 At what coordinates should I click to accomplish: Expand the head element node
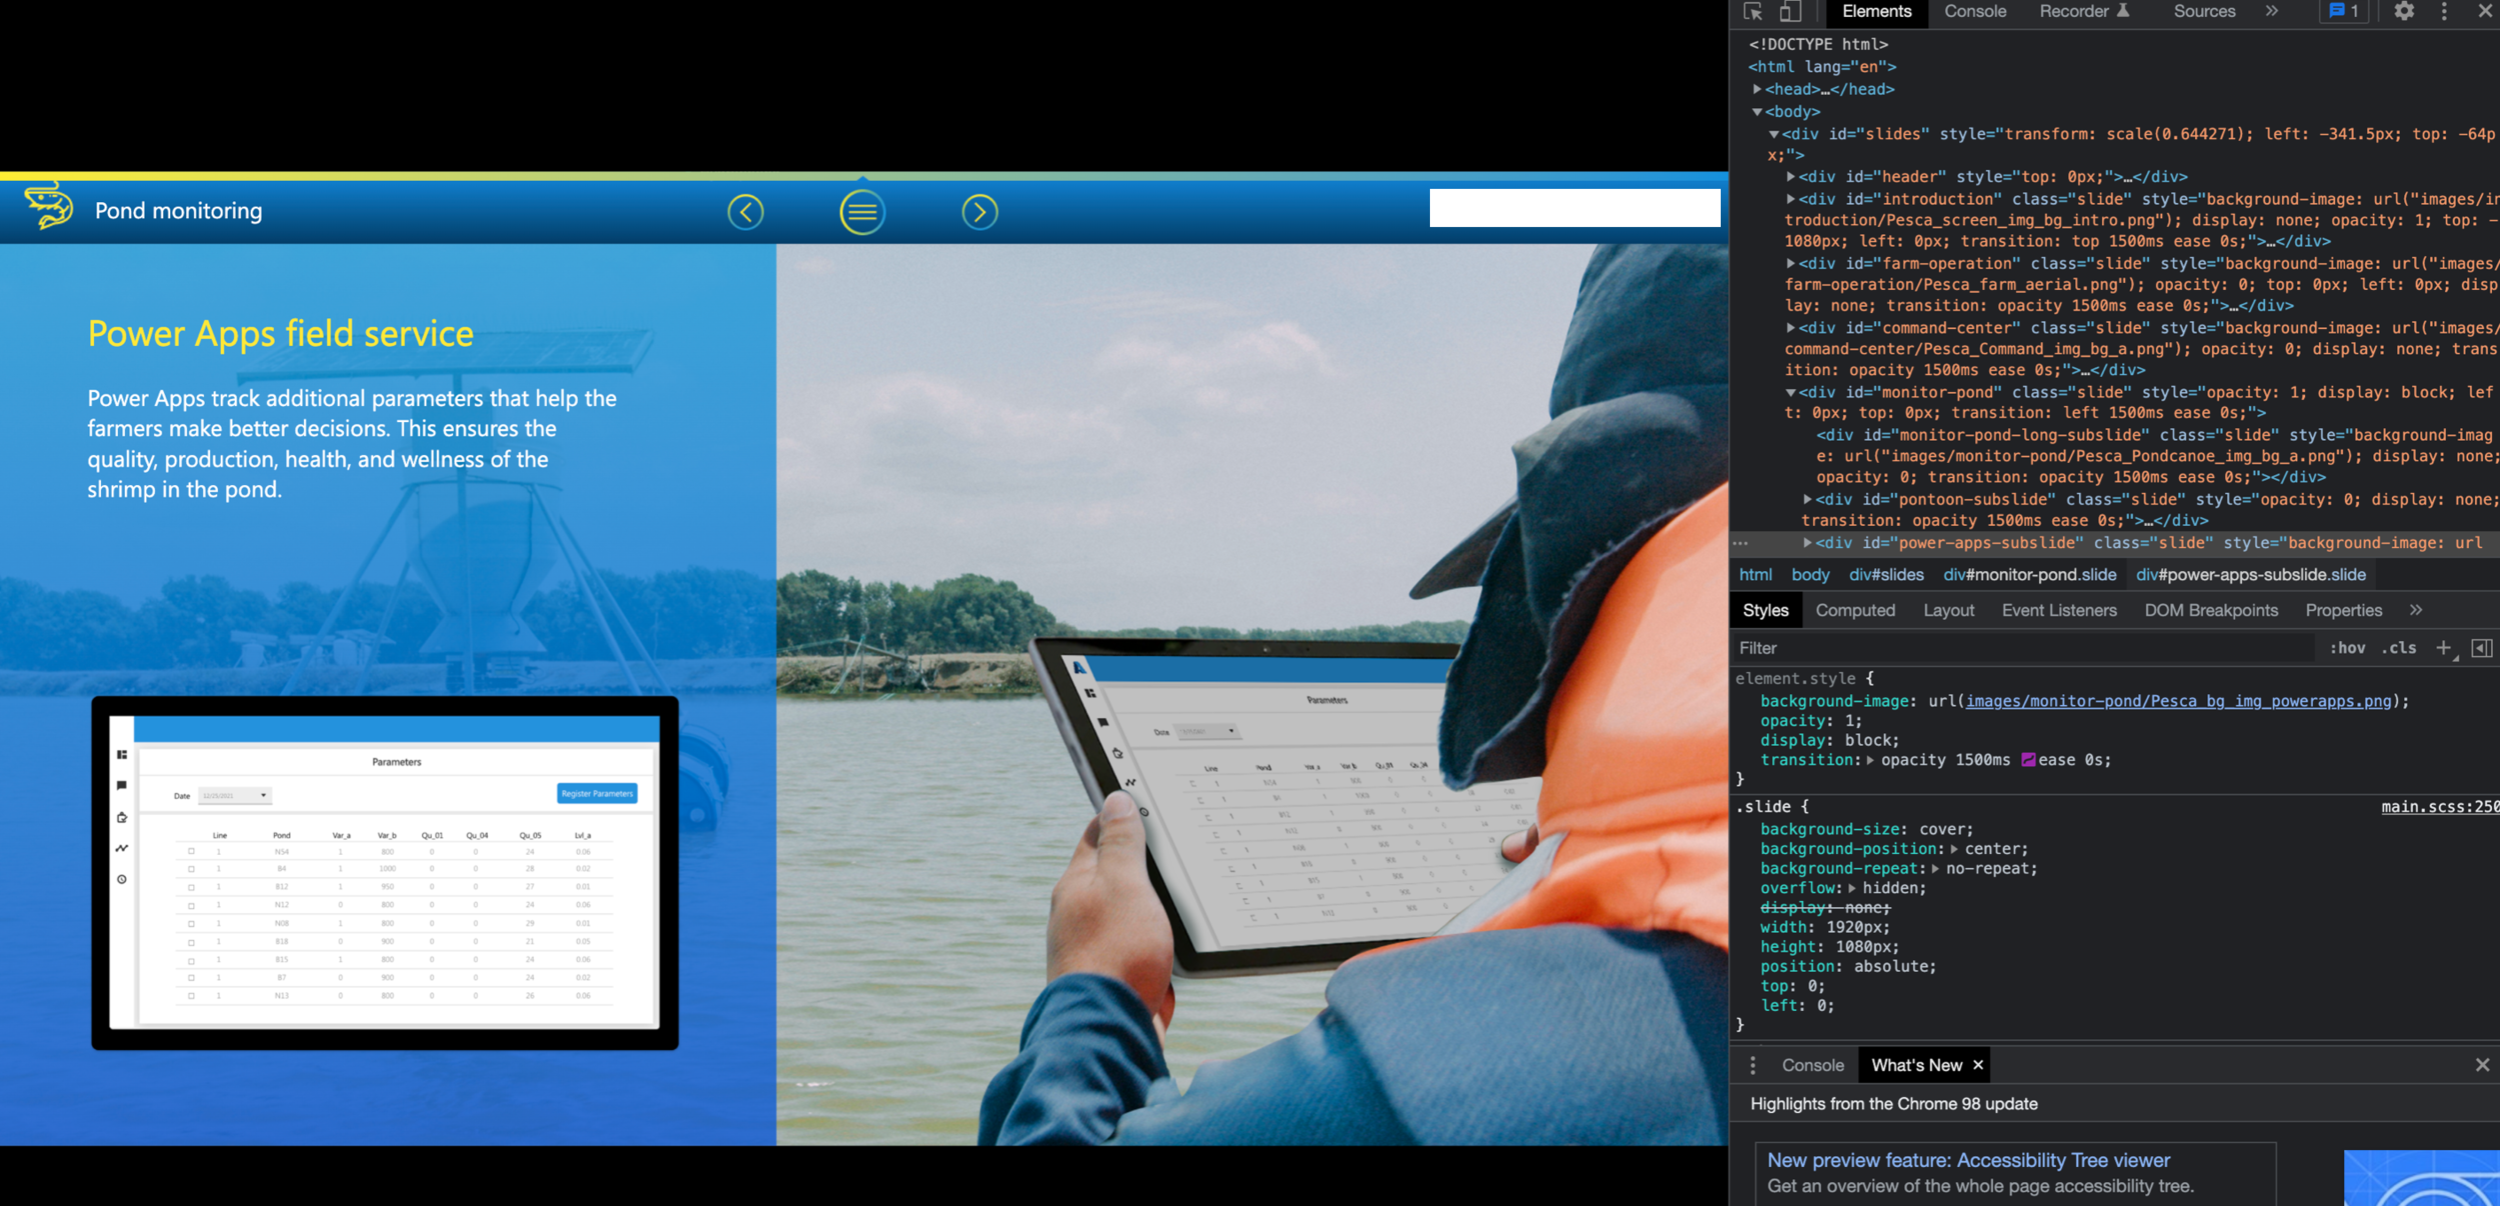(1757, 89)
